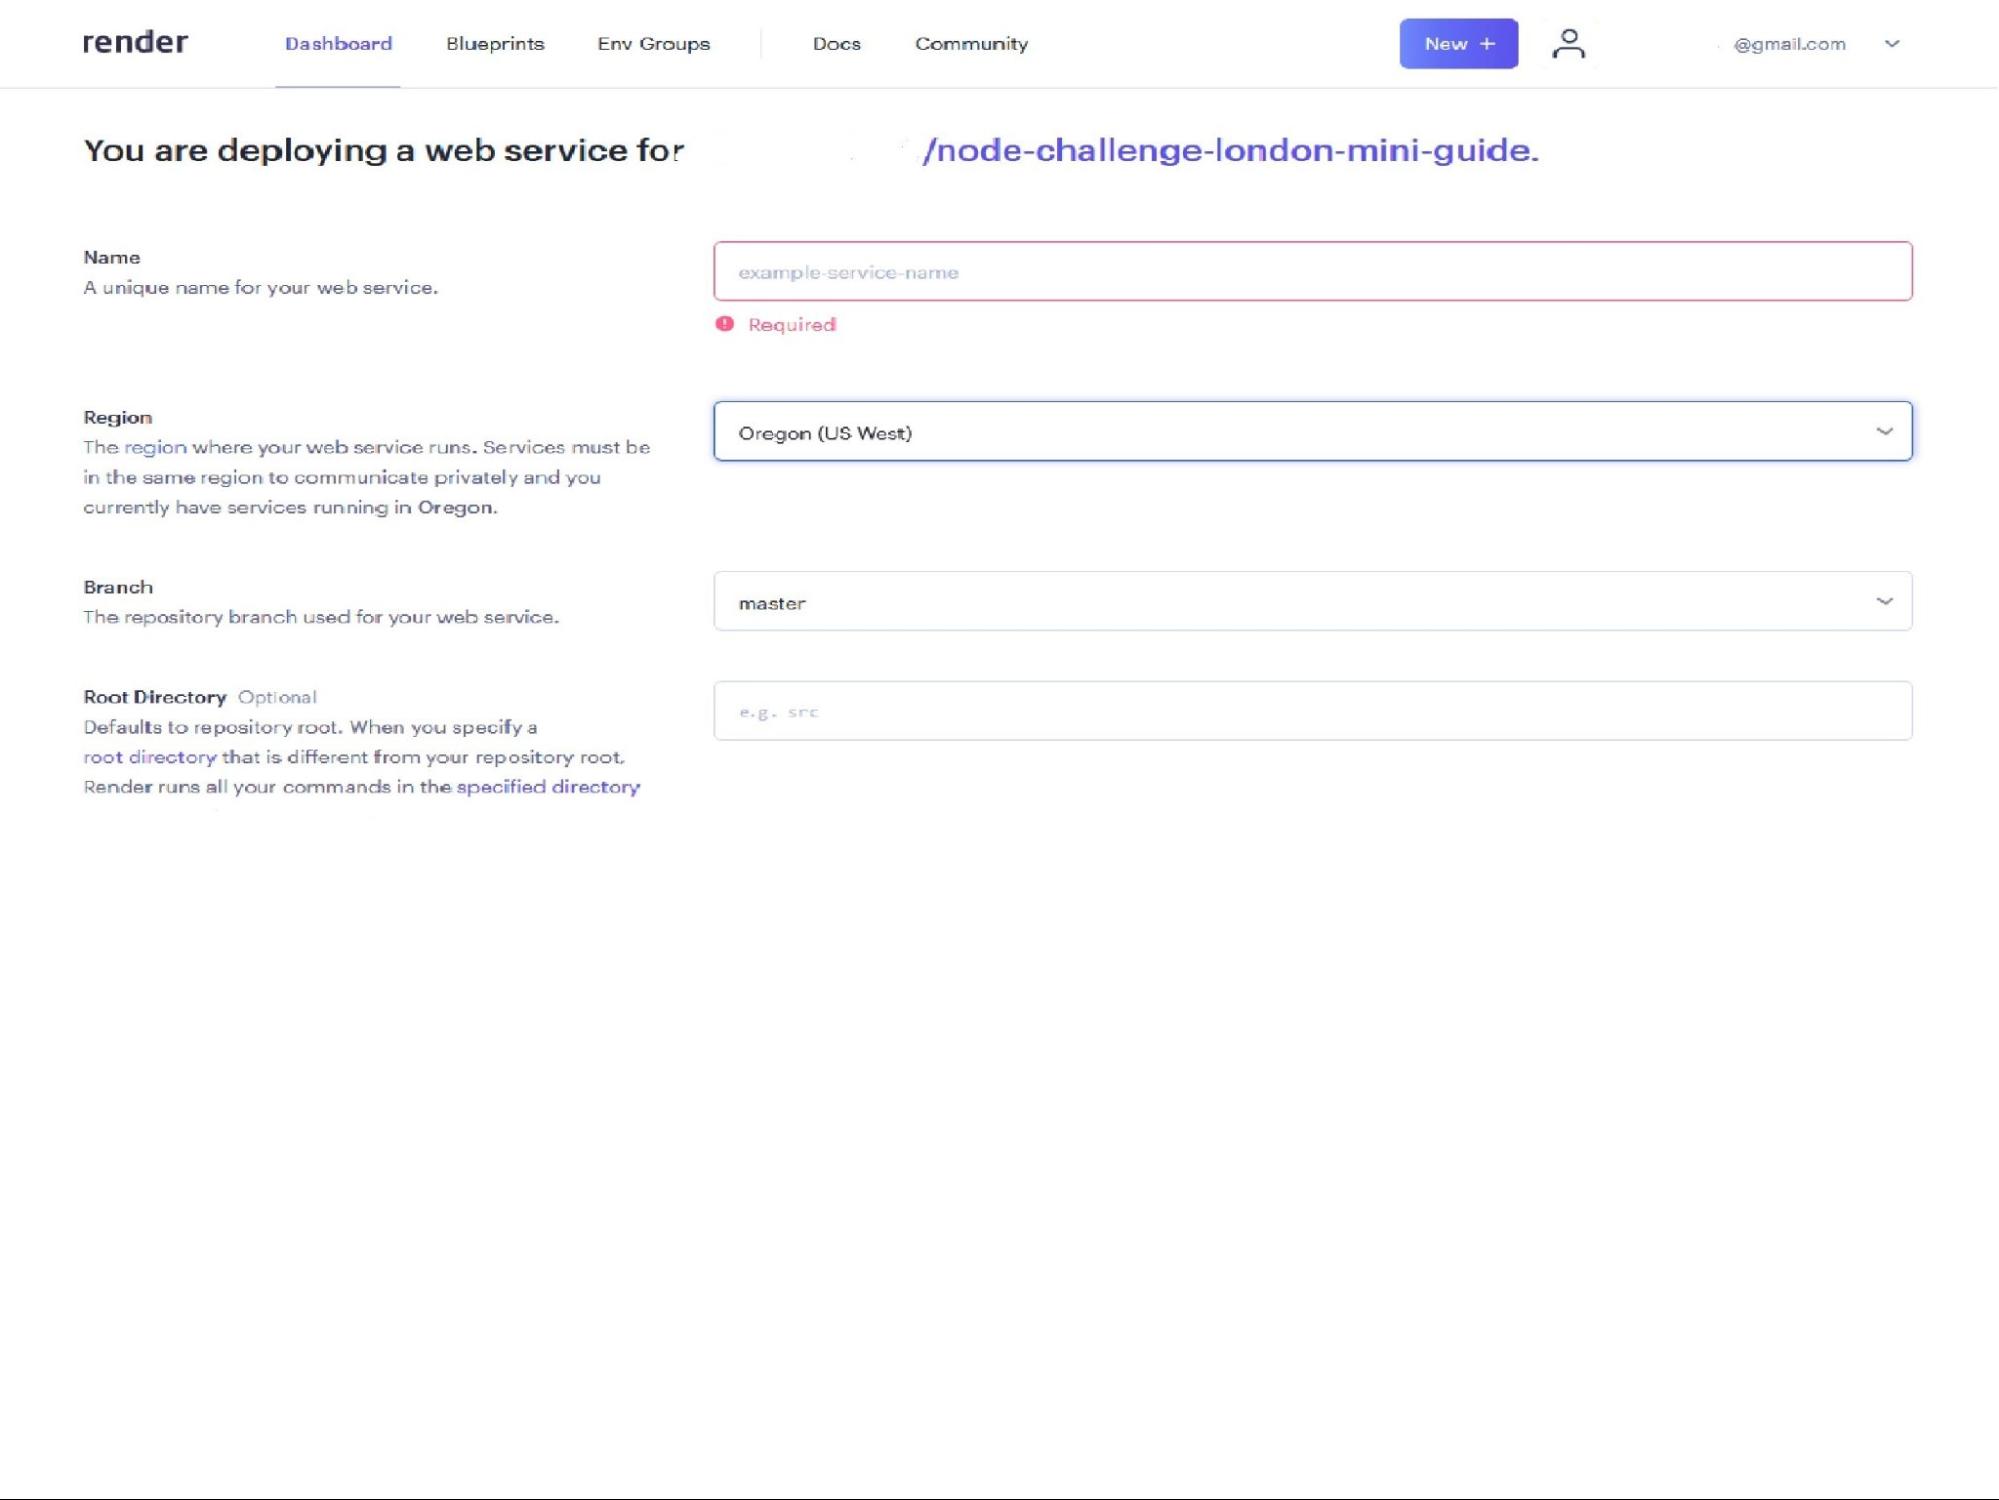1999x1500 pixels.
Task: Click the Render logo/home icon
Action: coord(134,43)
